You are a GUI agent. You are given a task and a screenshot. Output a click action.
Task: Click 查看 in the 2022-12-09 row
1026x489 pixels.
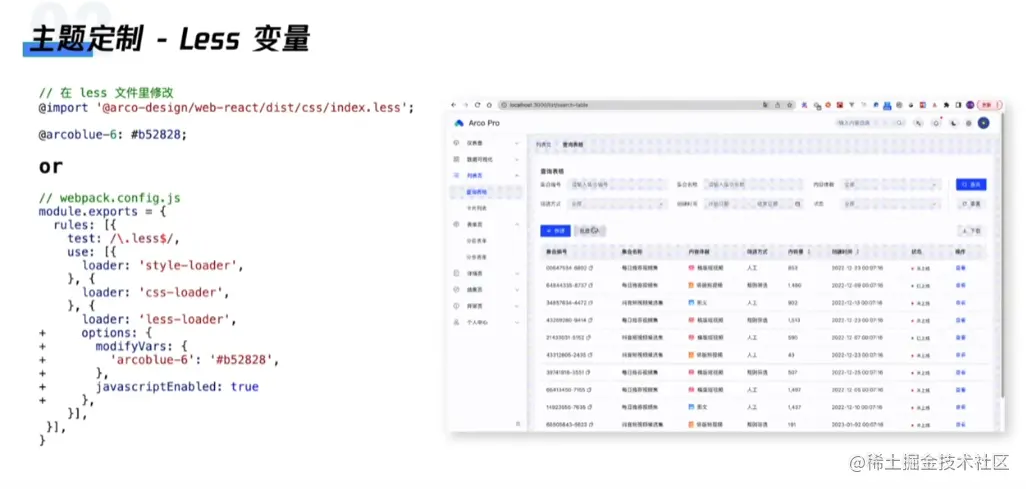(x=961, y=285)
